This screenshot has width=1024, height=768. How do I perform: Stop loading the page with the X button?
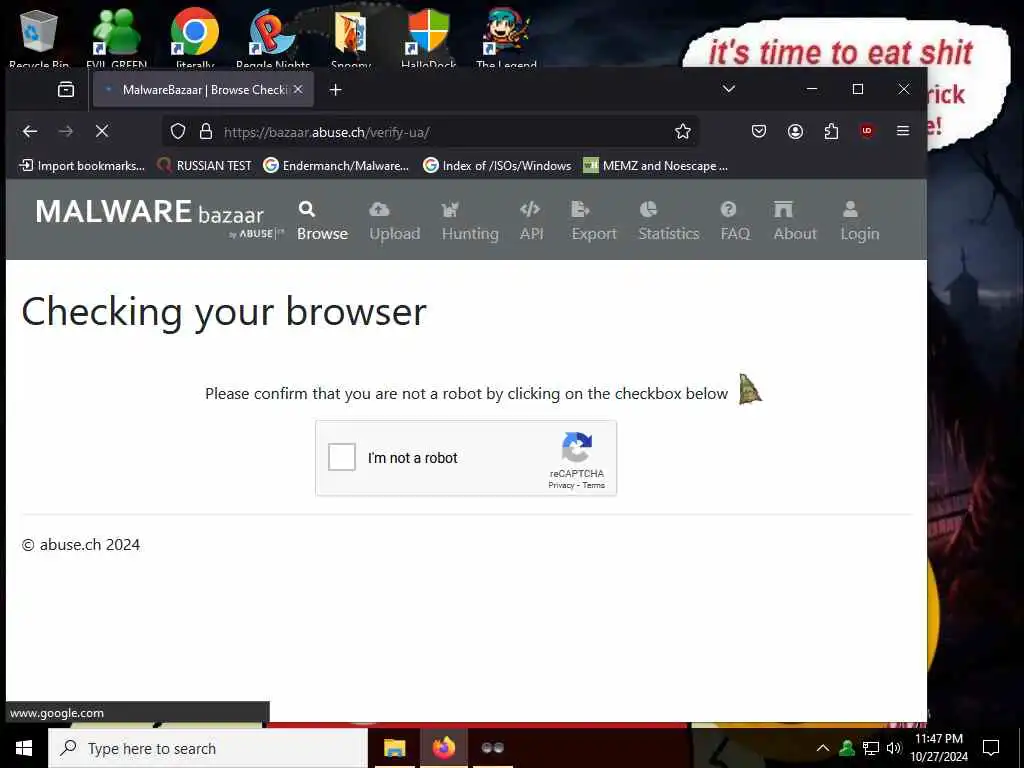102,131
